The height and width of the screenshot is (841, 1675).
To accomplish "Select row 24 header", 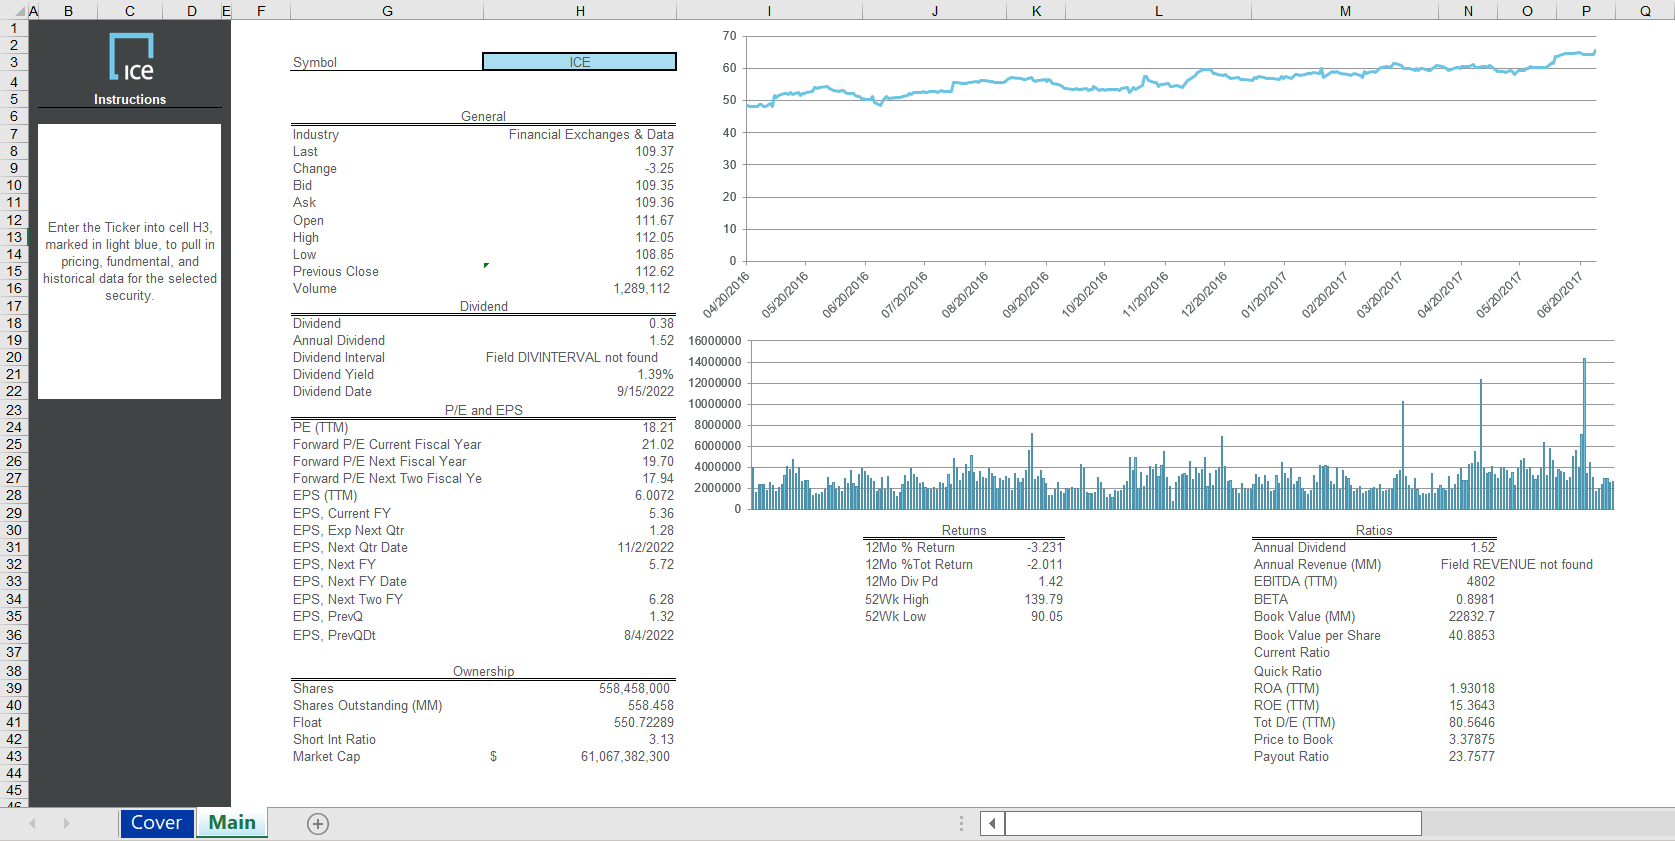I will tap(14, 427).
